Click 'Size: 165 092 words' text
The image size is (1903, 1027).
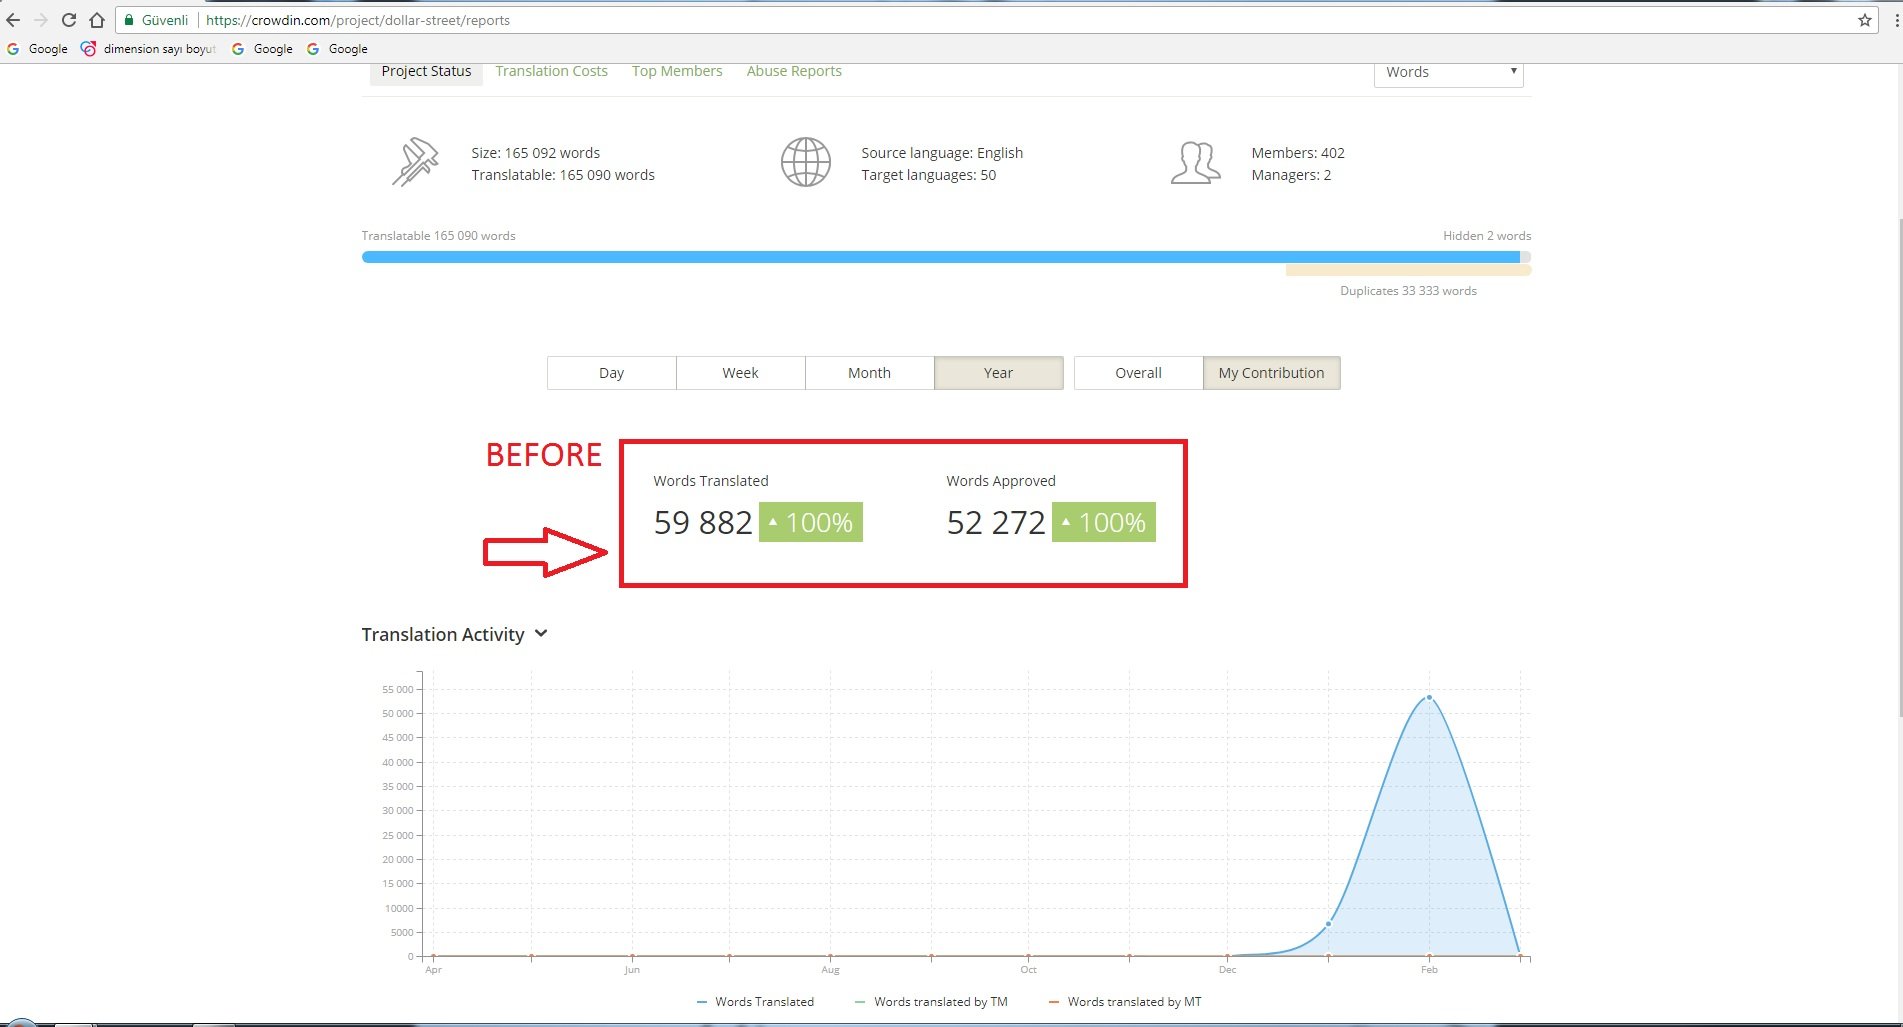click(536, 153)
